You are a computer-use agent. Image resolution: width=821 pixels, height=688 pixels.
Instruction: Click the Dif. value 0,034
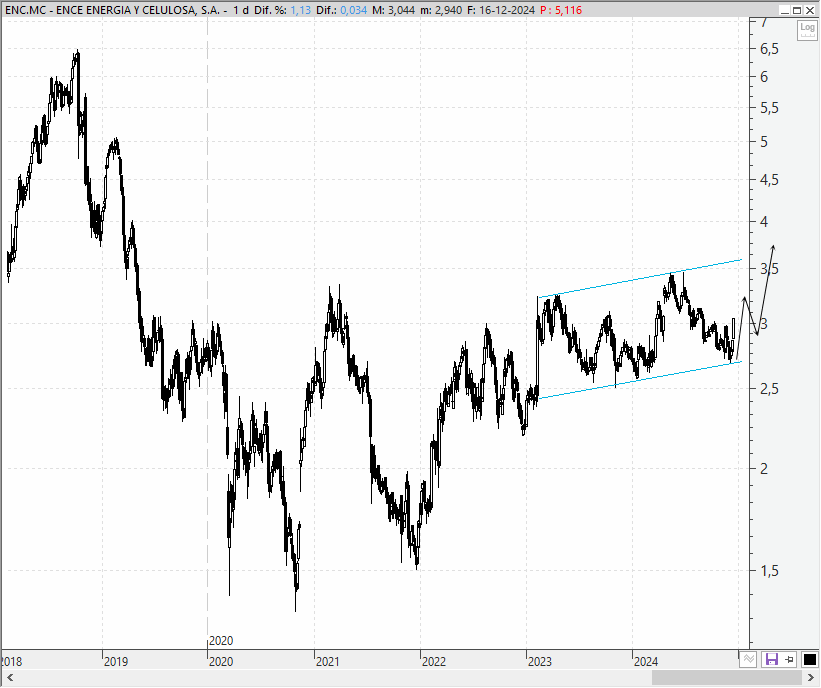click(x=353, y=10)
